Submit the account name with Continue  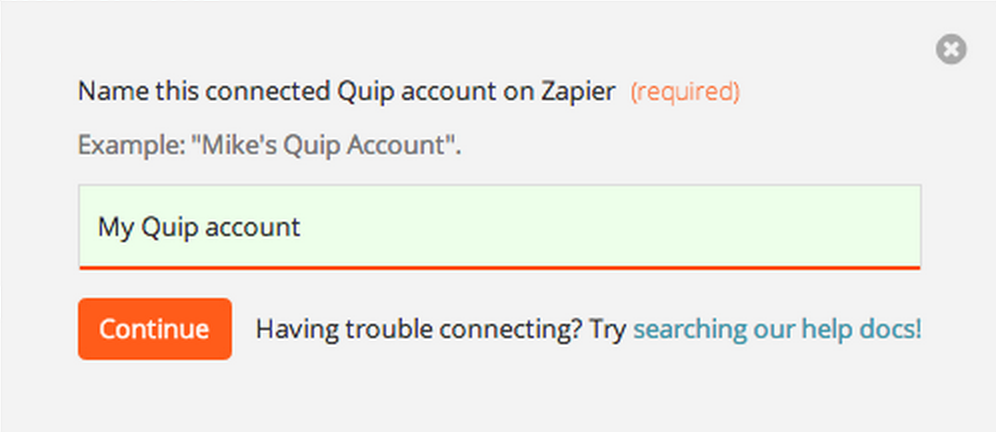click(x=155, y=329)
